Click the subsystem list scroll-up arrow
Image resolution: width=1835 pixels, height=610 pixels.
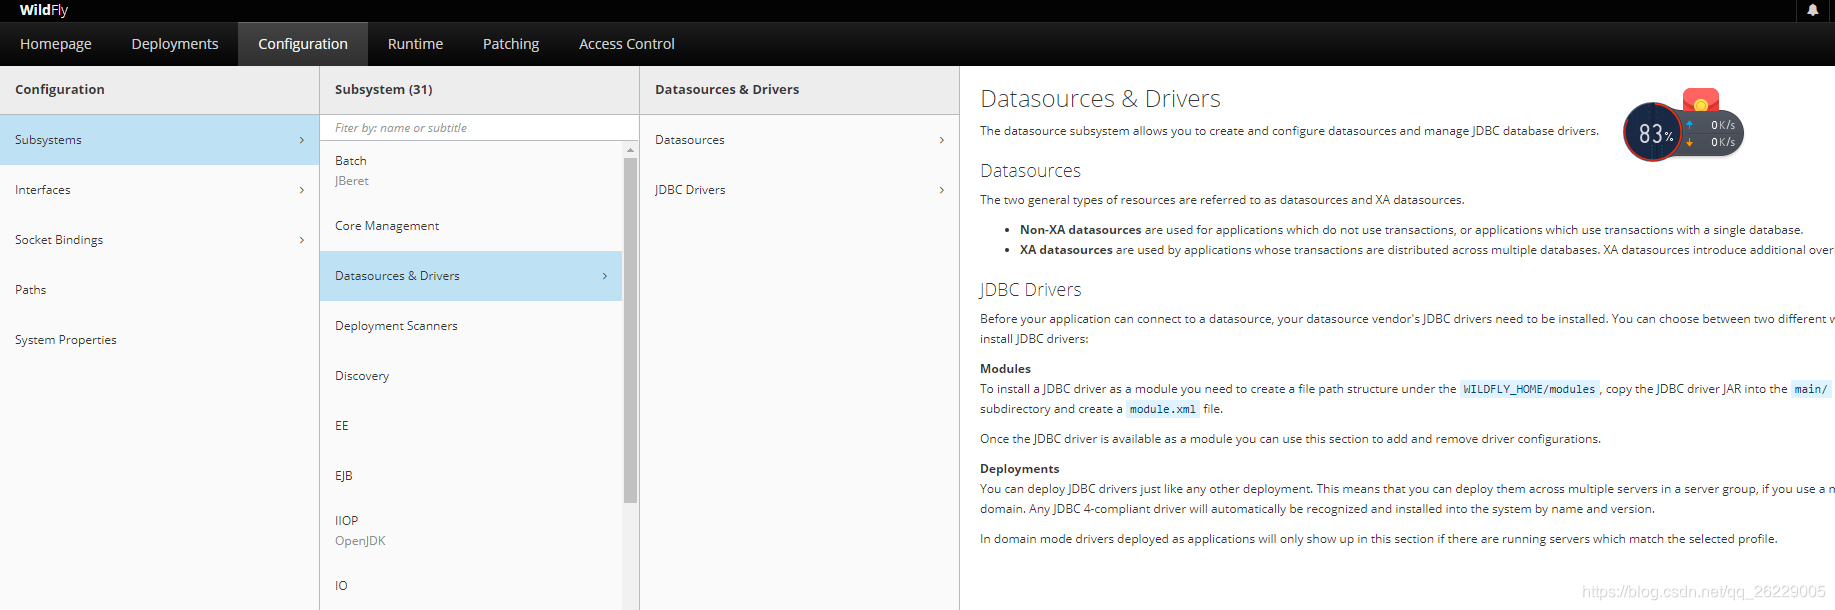pyautogui.click(x=630, y=150)
